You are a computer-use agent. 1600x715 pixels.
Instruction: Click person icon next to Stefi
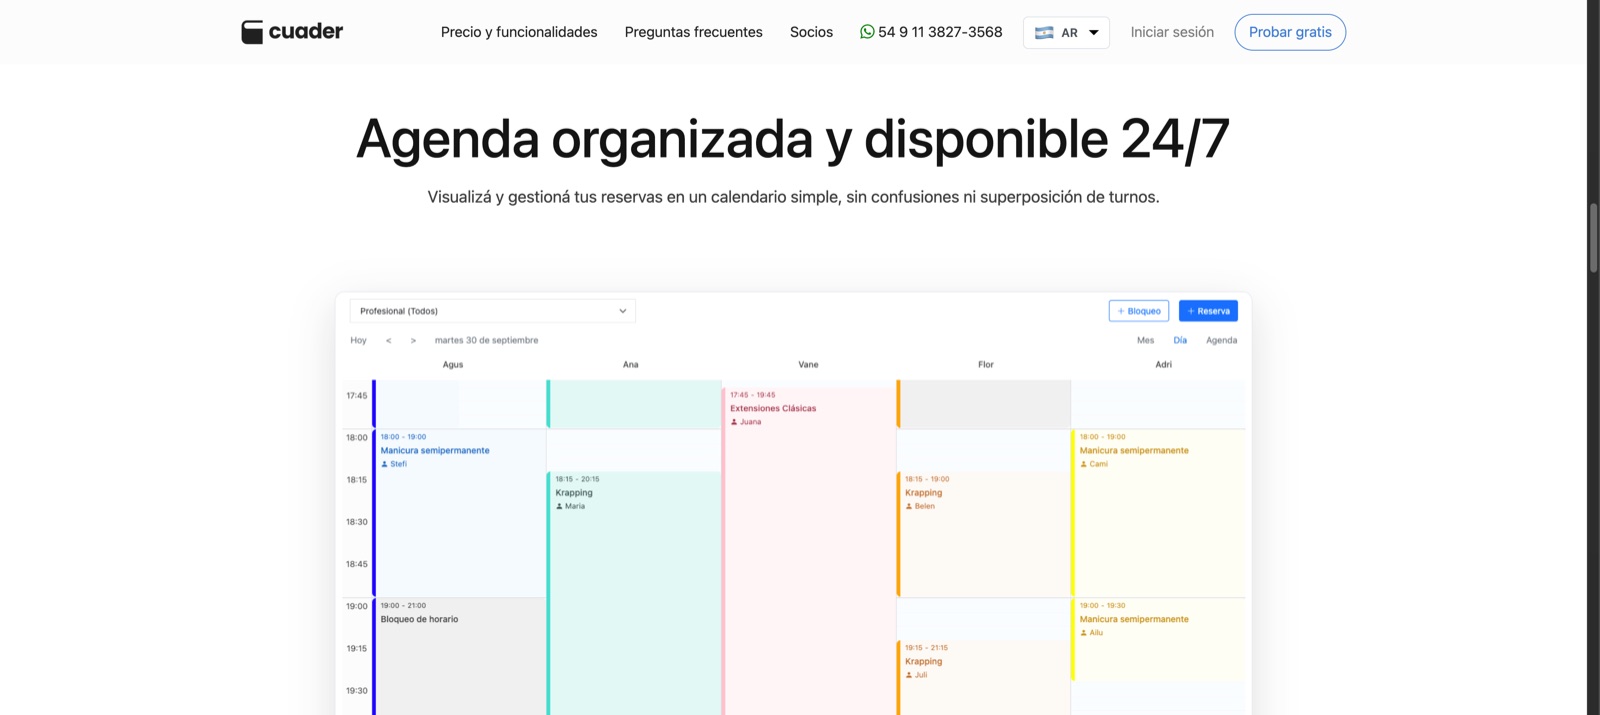tap(384, 464)
